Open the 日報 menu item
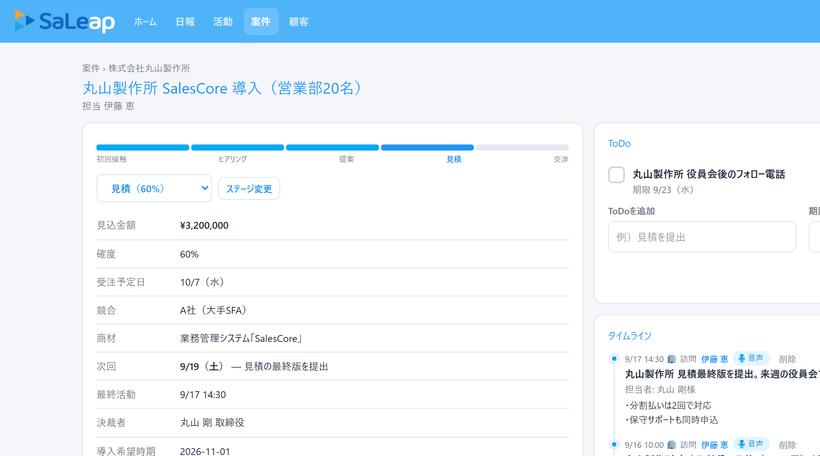Viewport: 820px width, 456px height. tap(185, 21)
